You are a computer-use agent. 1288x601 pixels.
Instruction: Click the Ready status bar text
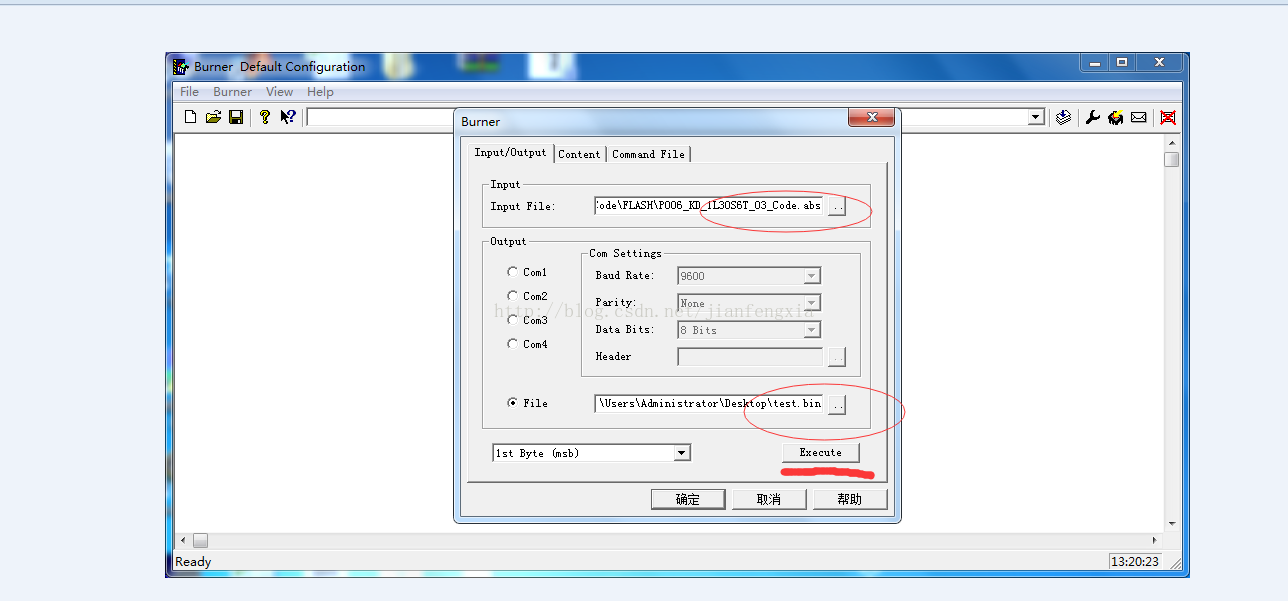point(193,562)
